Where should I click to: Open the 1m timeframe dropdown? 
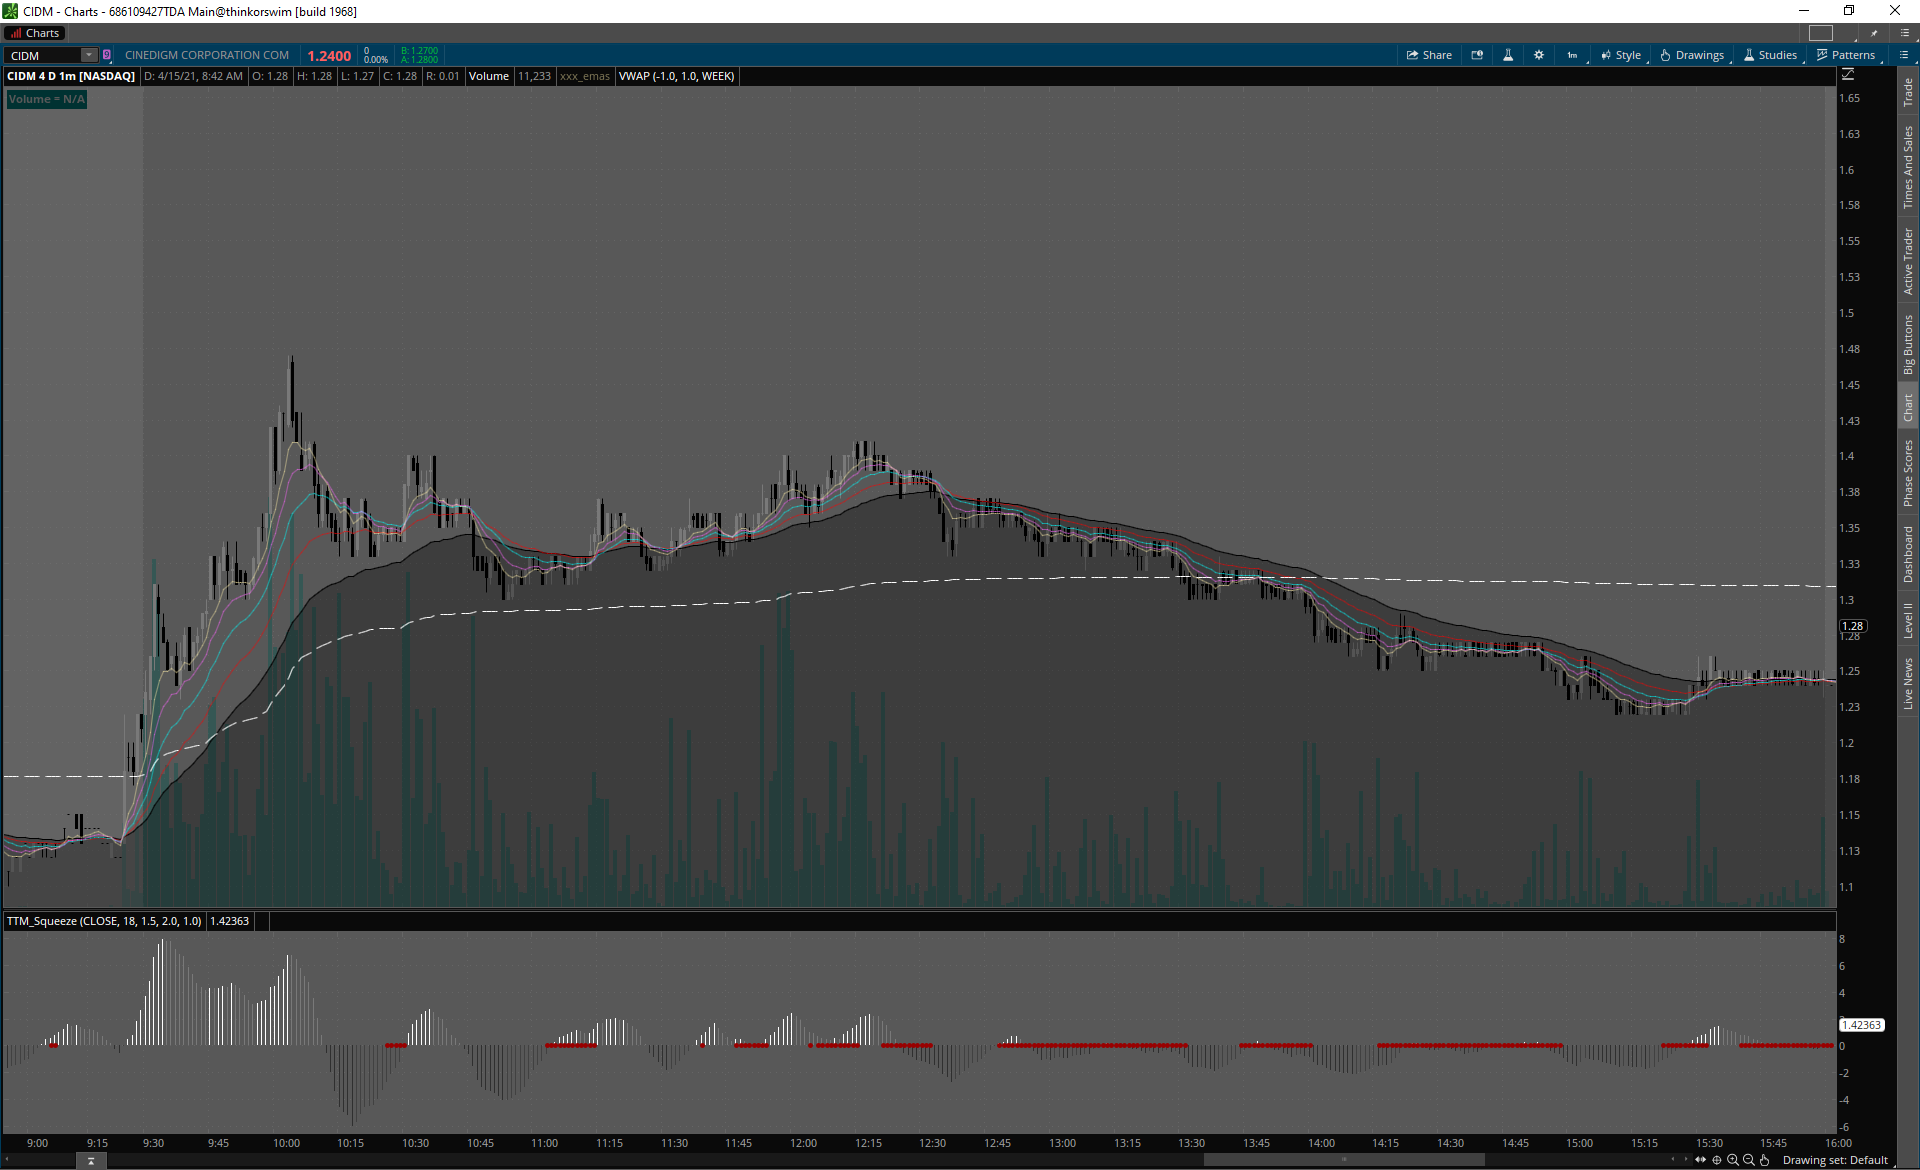pyautogui.click(x=1573, y=55)
